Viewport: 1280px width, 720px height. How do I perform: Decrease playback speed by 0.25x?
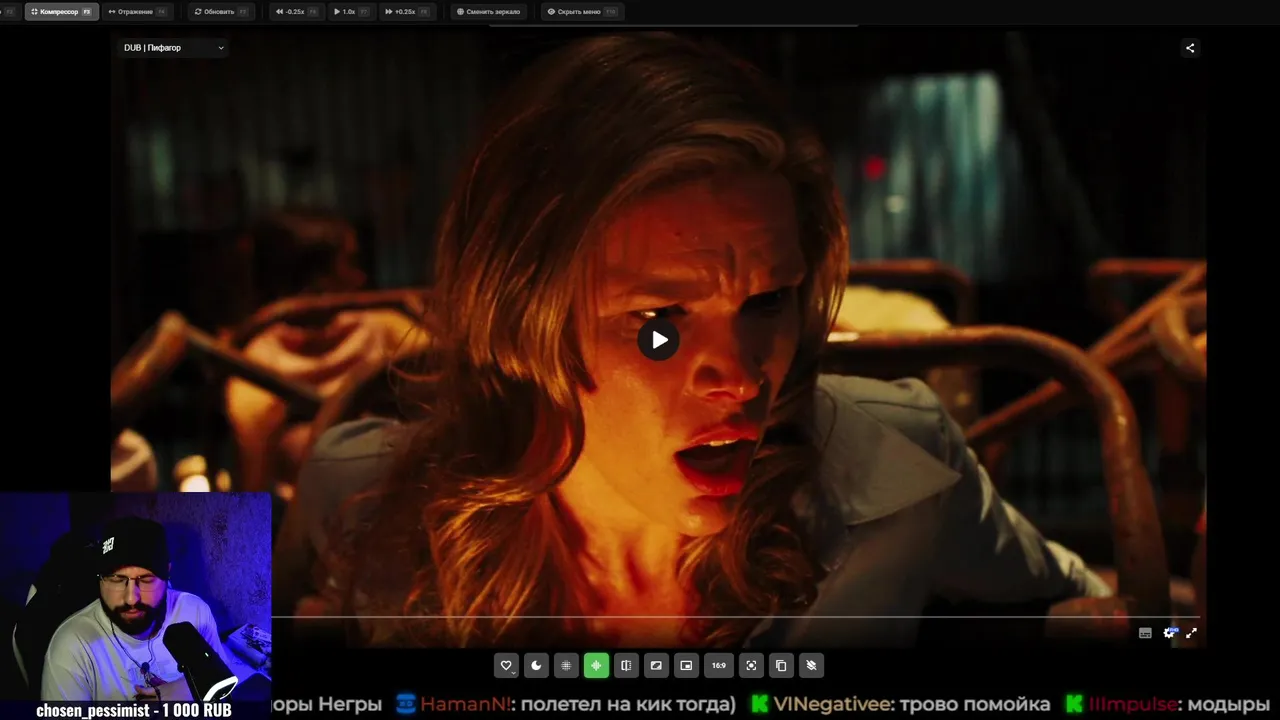pyautogui.click(x=296, y=12)
